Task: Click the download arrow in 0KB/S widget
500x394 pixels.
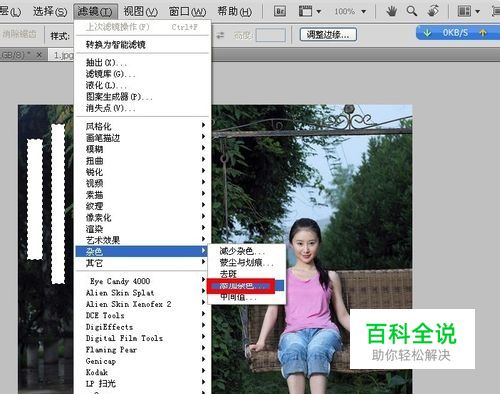Action: point(427,33)
